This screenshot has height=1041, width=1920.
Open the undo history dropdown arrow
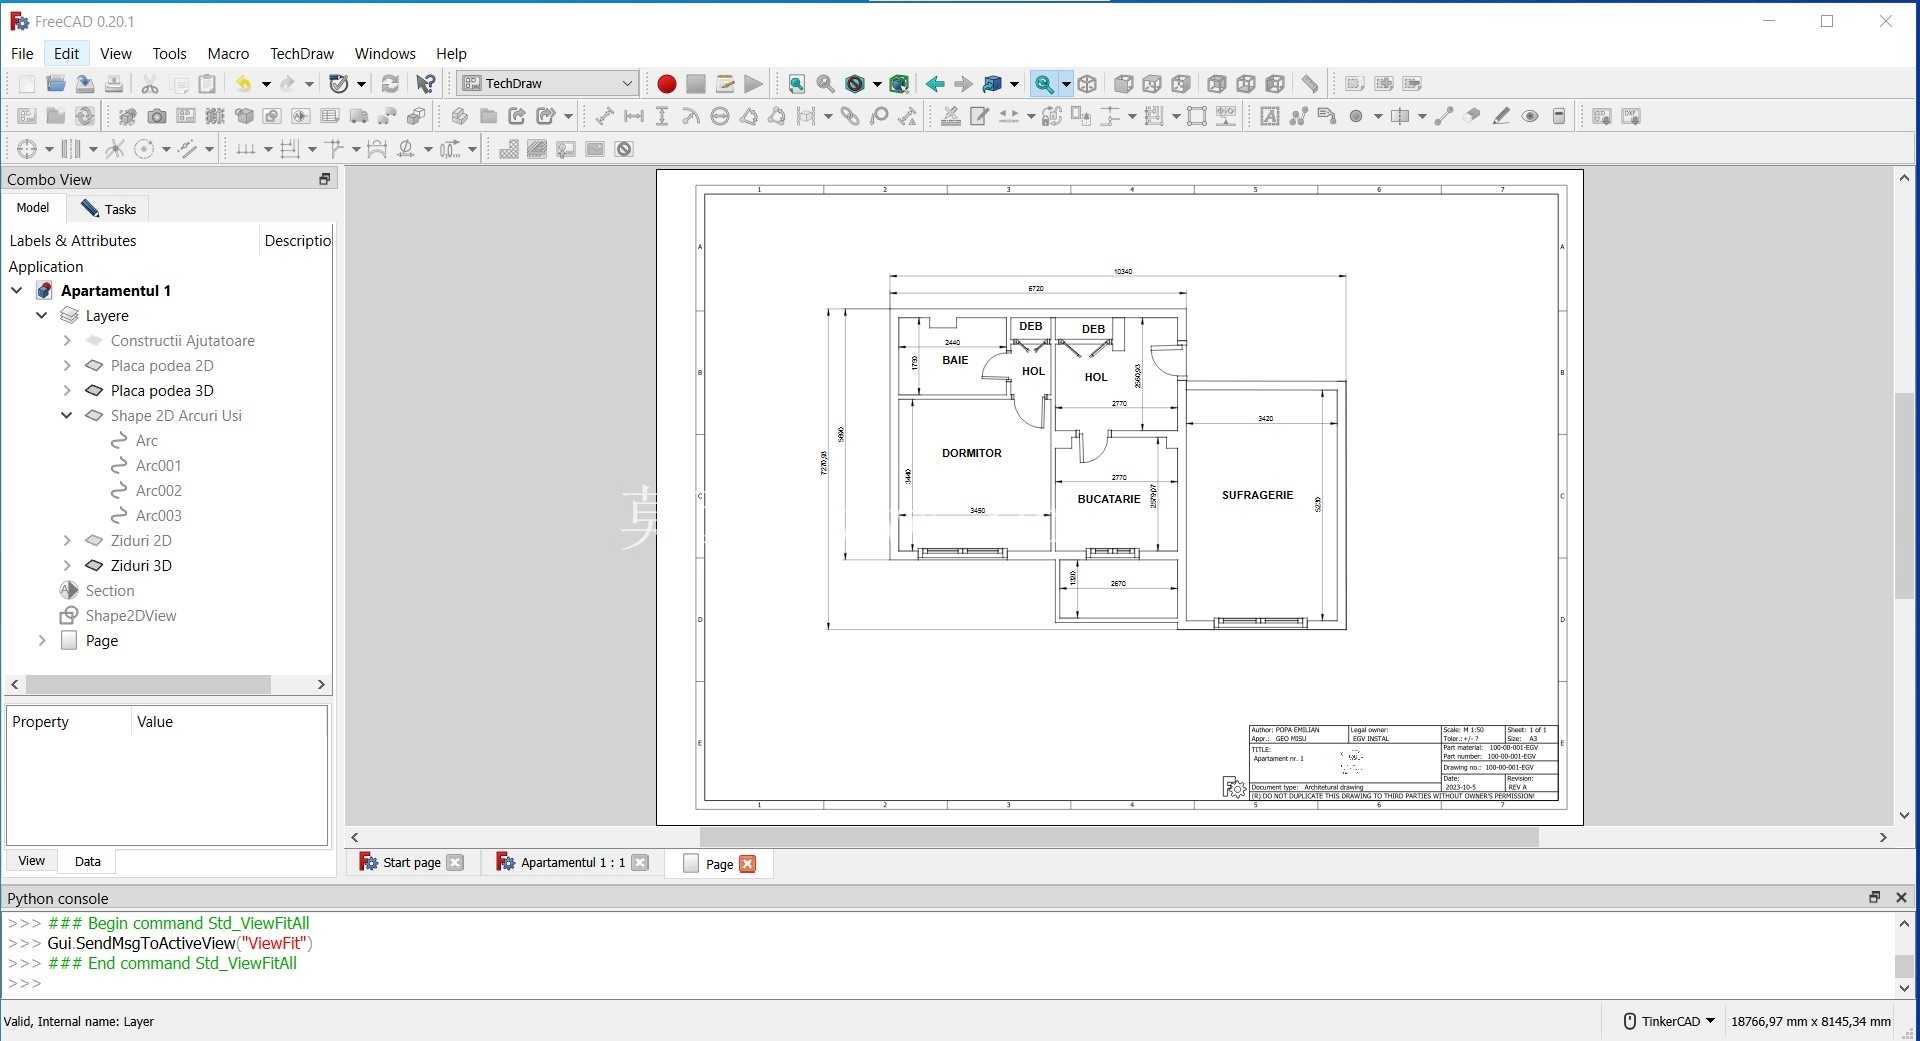266,84
